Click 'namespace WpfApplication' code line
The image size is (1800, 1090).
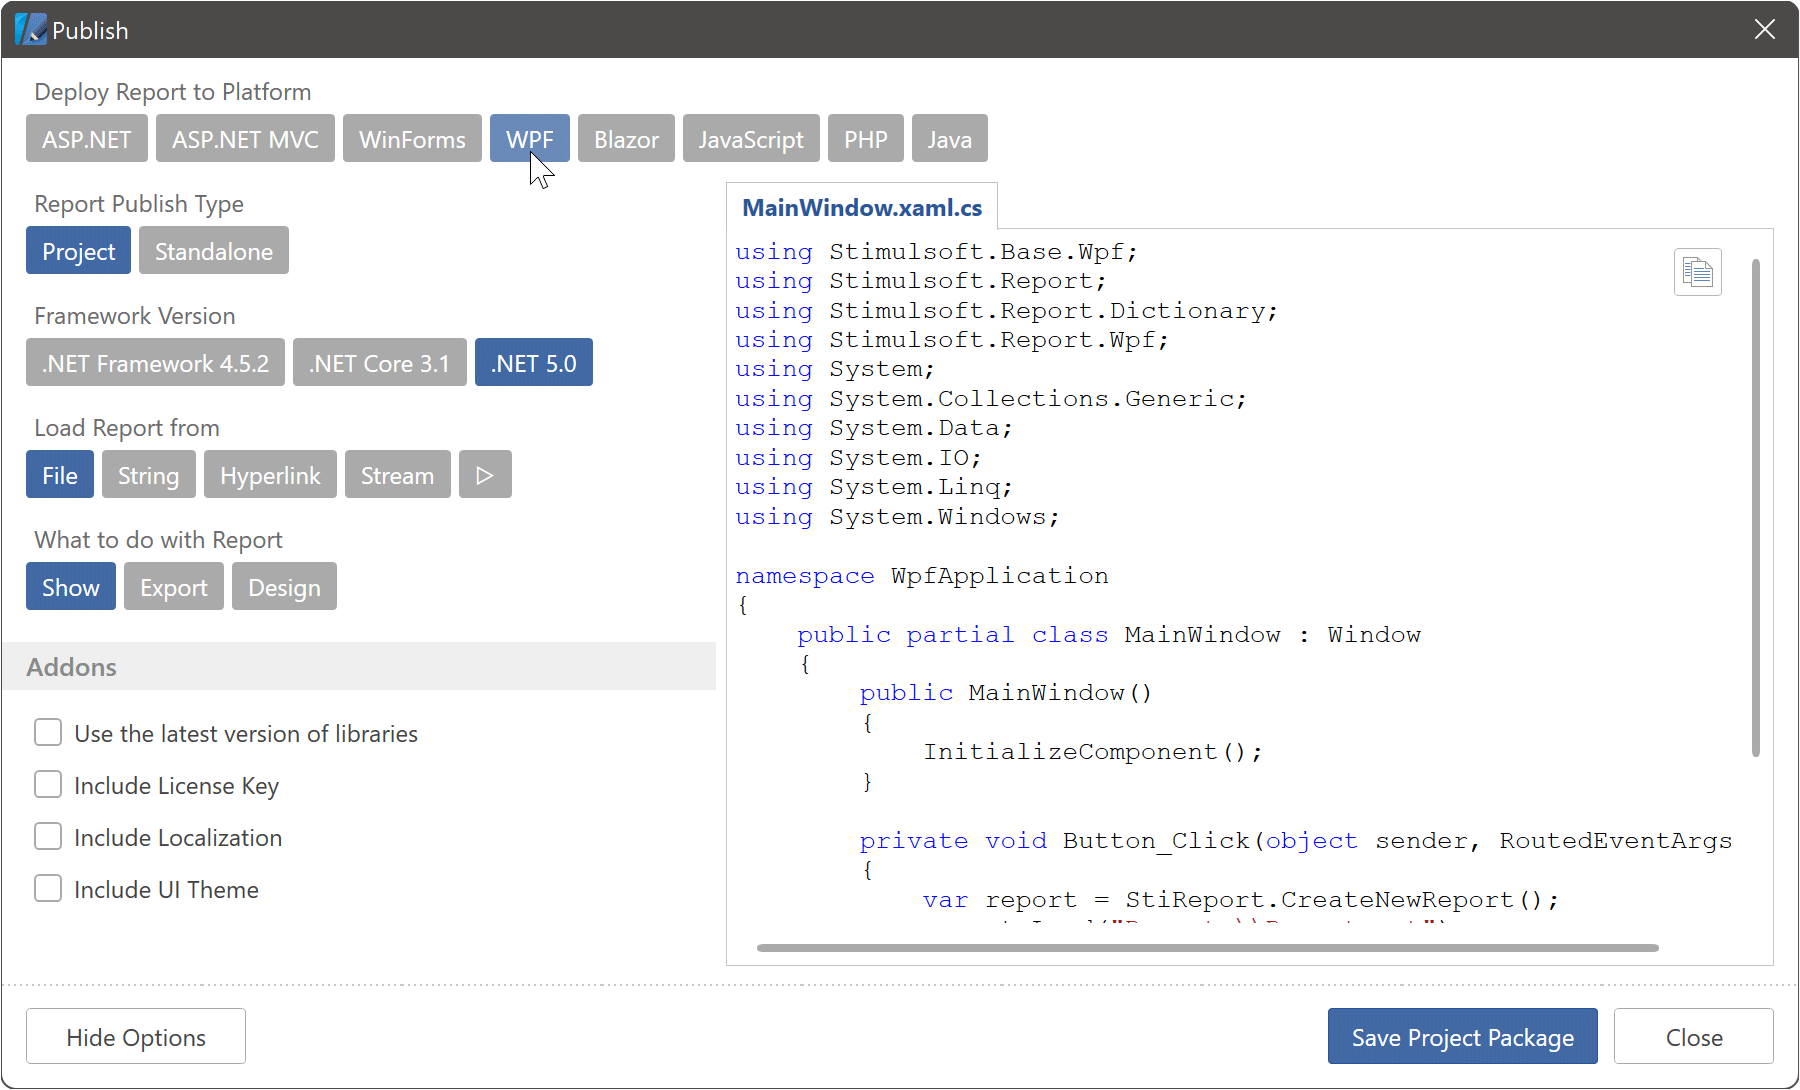pos(922,576)
